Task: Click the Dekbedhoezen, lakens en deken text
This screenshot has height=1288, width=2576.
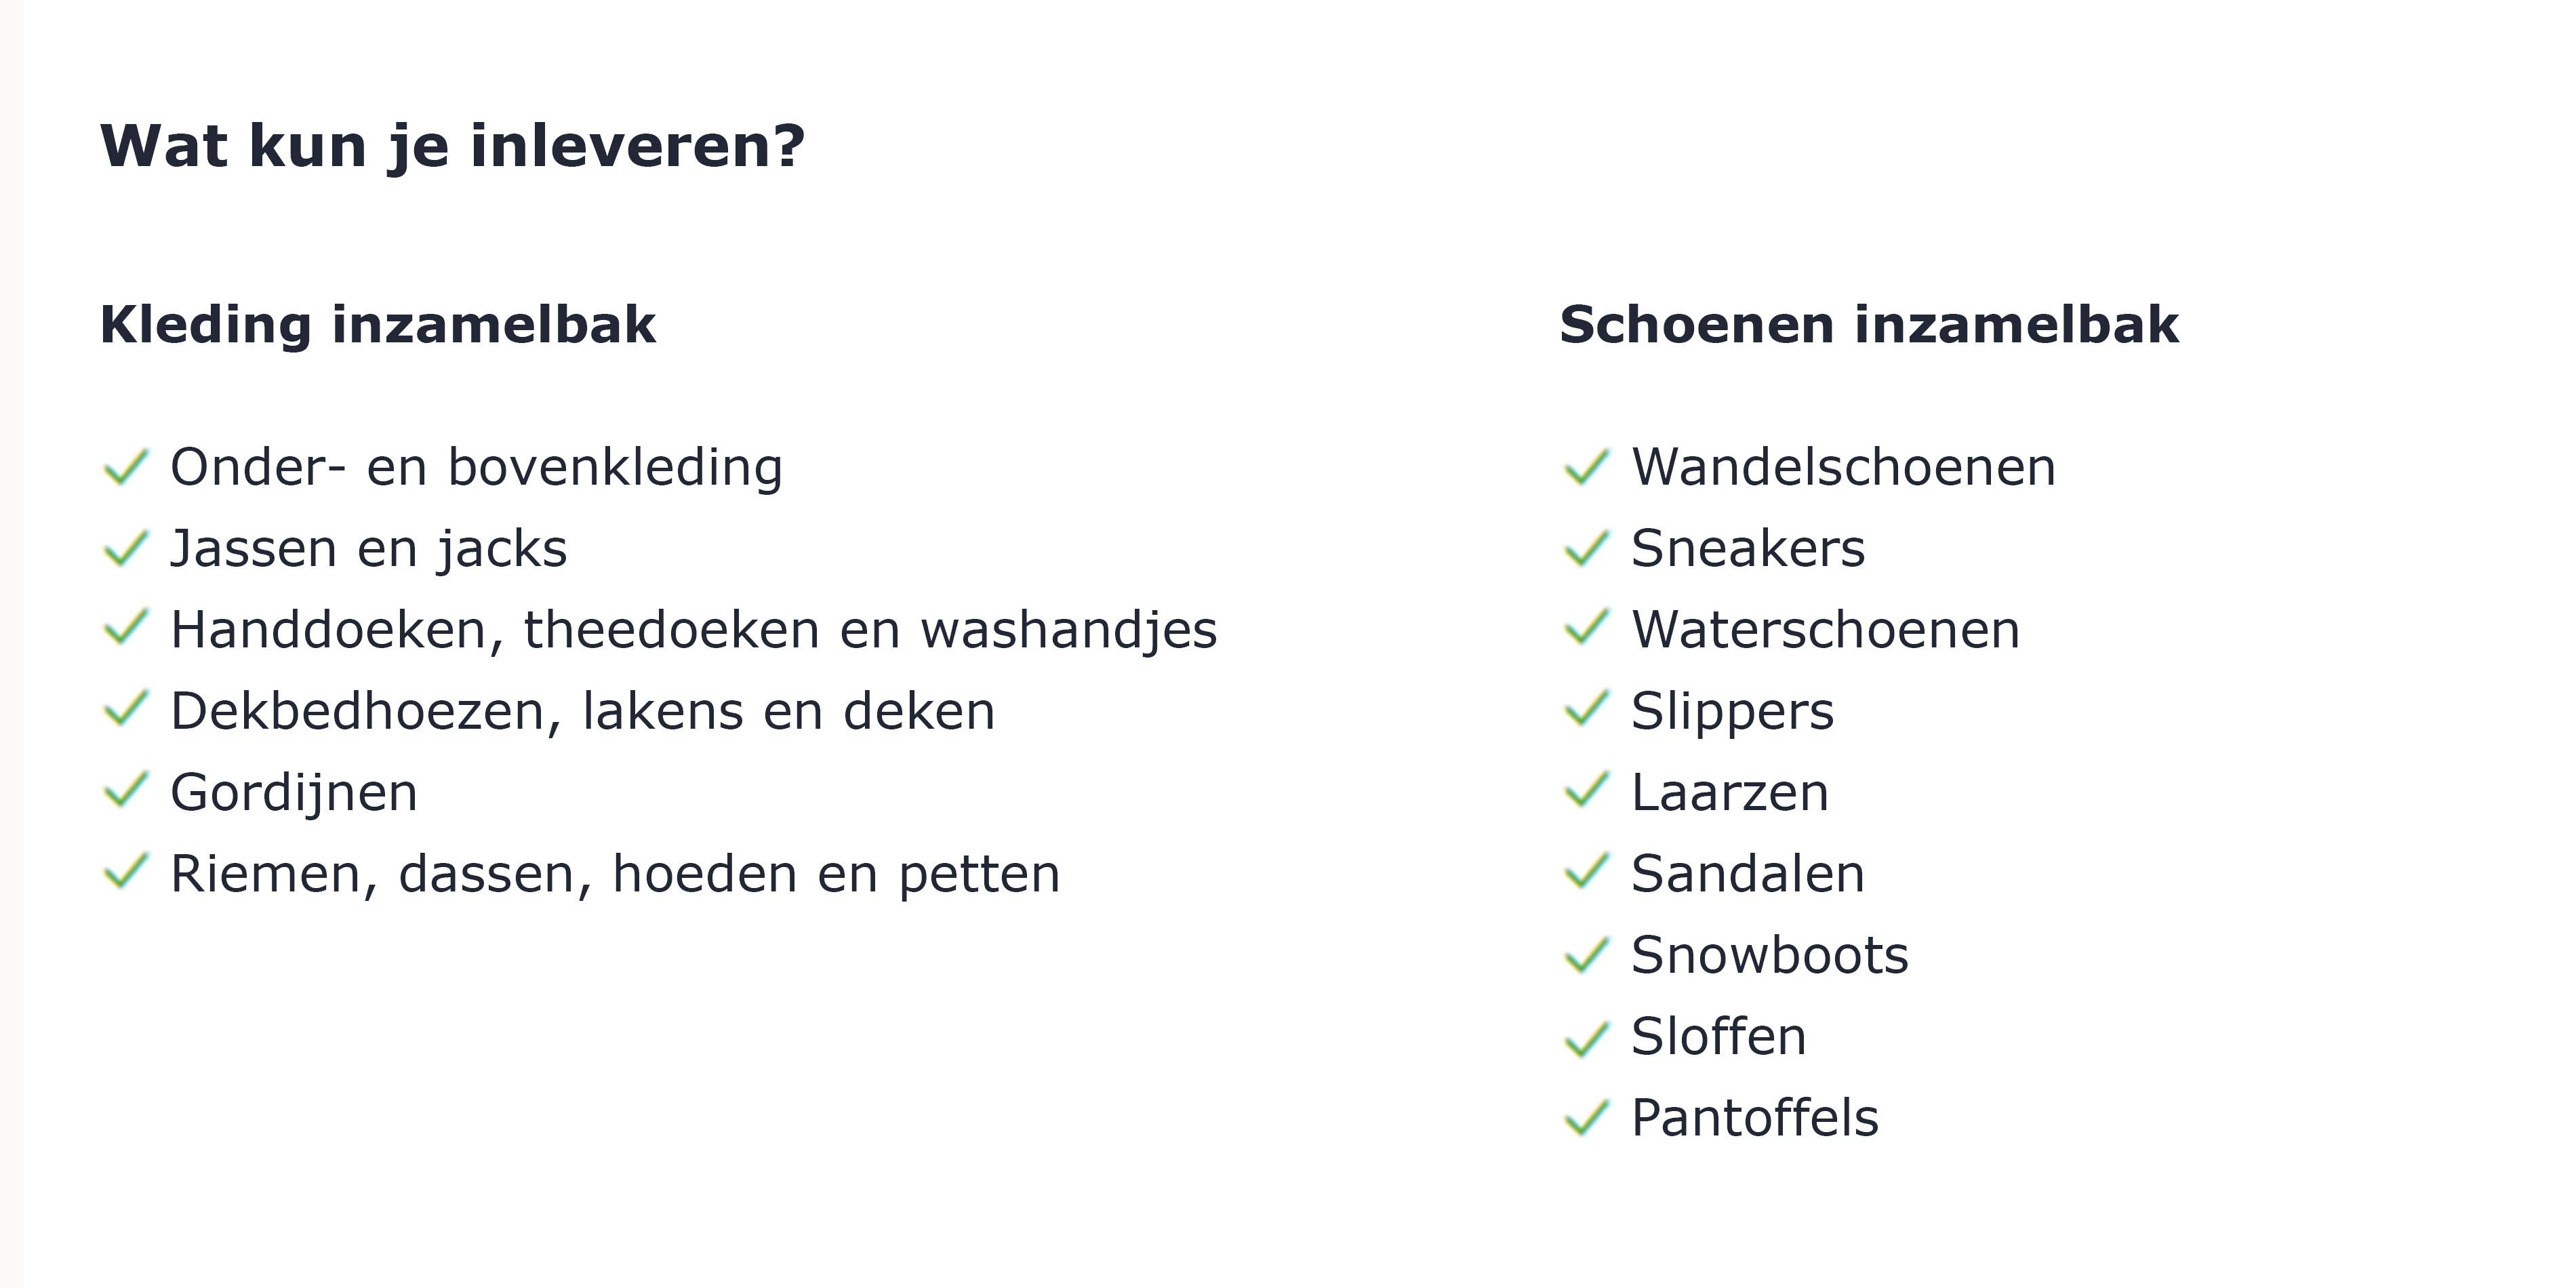Action: 583,711
